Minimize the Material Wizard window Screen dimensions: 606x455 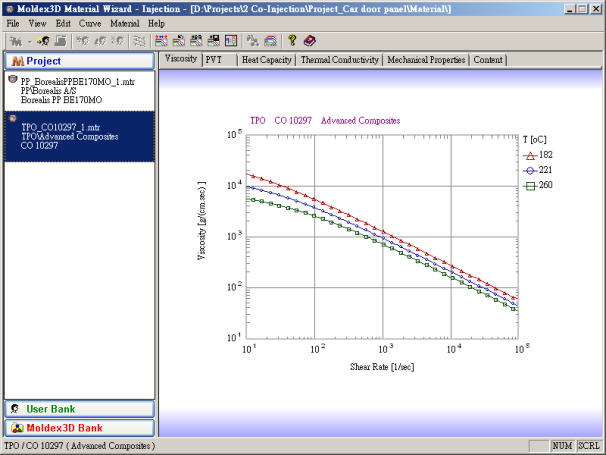[x=569, y=9]
